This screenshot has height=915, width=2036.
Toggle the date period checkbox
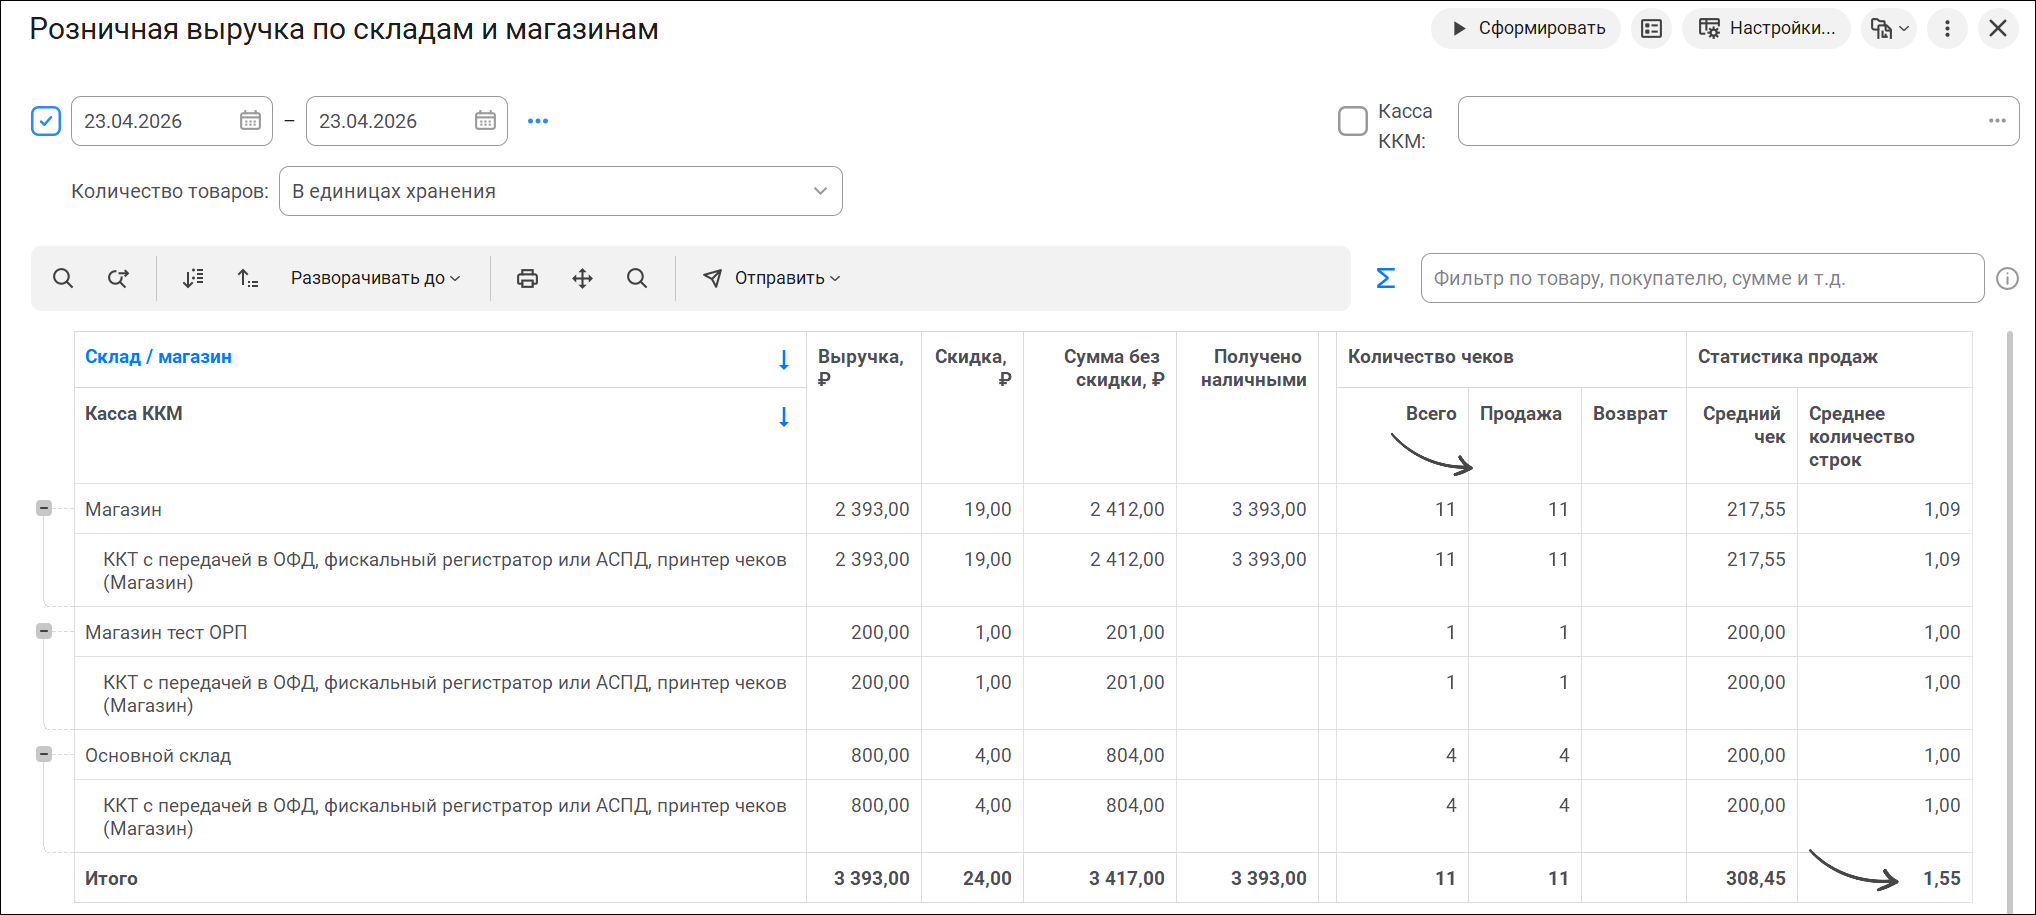coord(46,121)
